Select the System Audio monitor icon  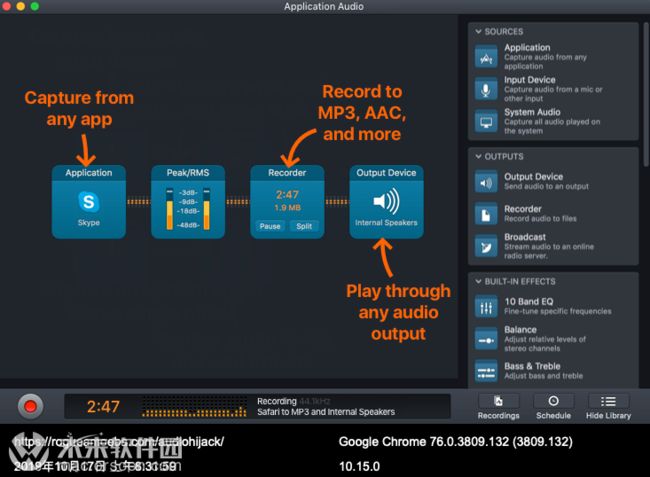tap(486, 121)
